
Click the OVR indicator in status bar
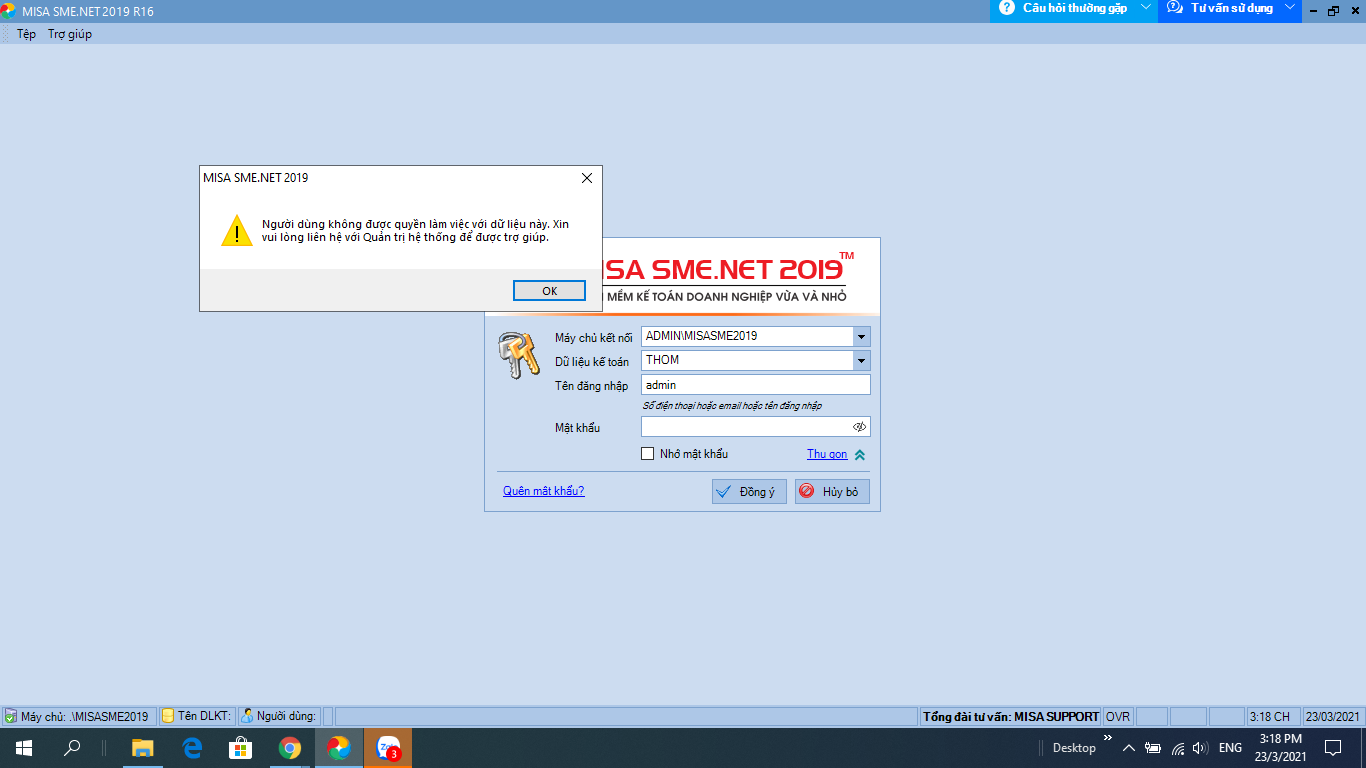coord(1118,716)
